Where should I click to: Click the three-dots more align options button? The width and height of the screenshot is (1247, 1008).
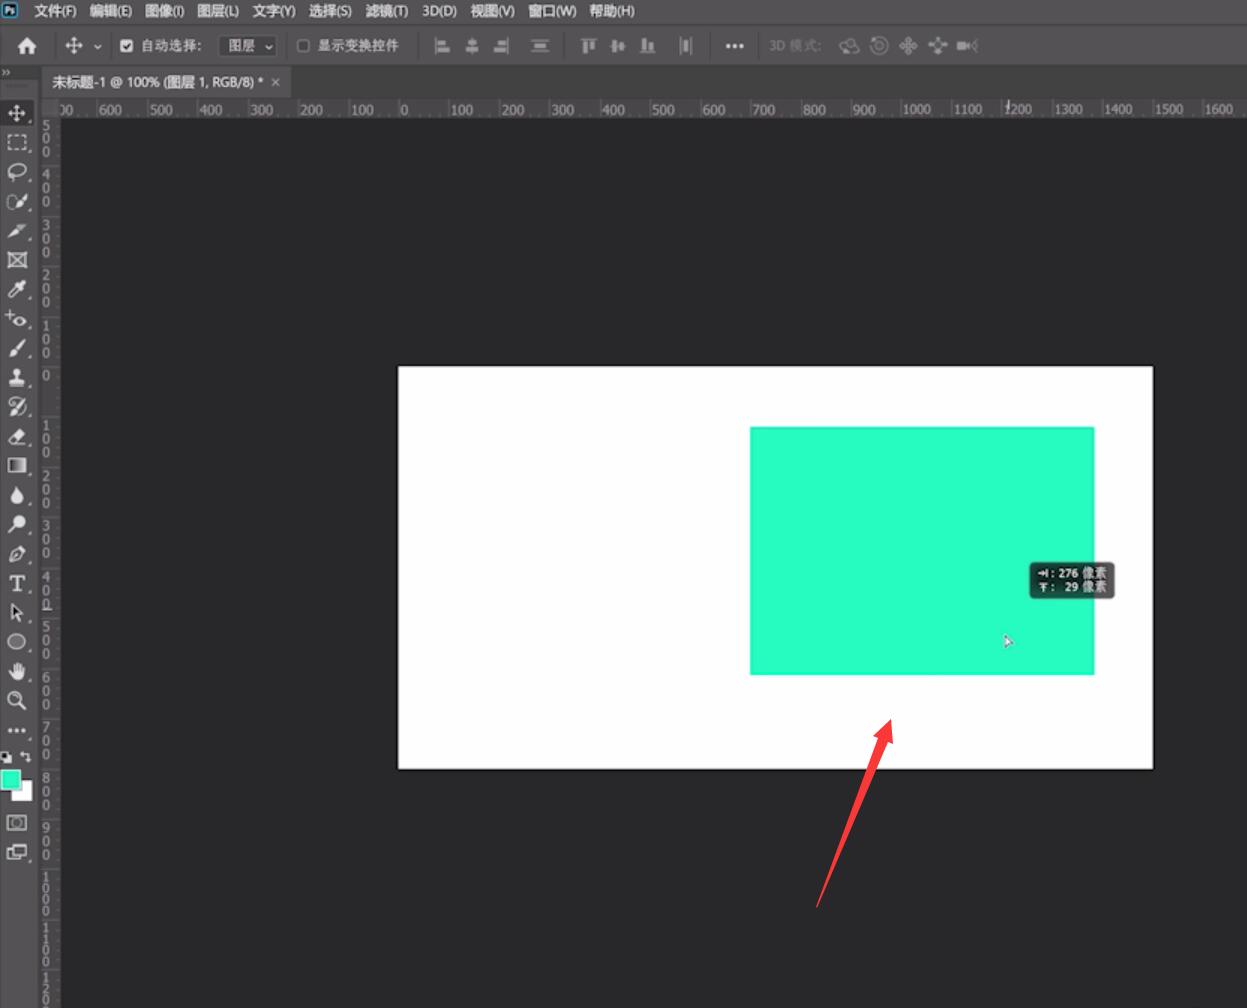click(x=734, y=46)
